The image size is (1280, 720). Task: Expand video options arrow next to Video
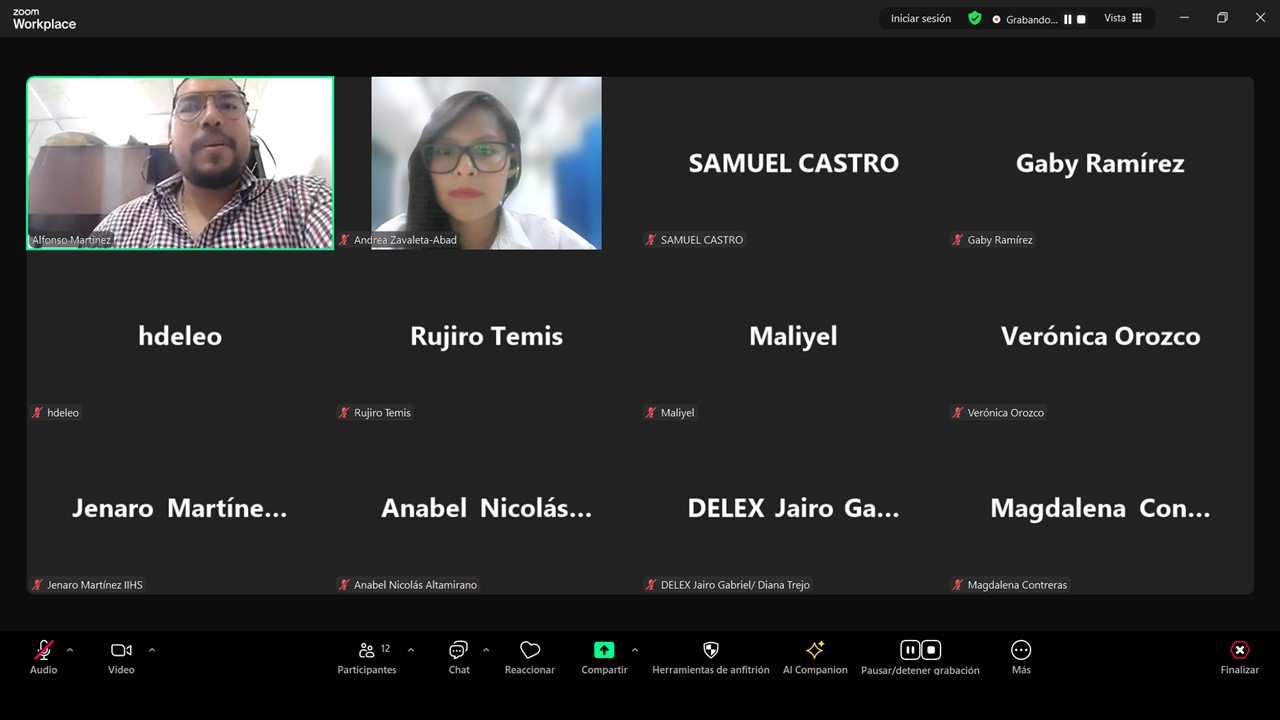point(152,650)
